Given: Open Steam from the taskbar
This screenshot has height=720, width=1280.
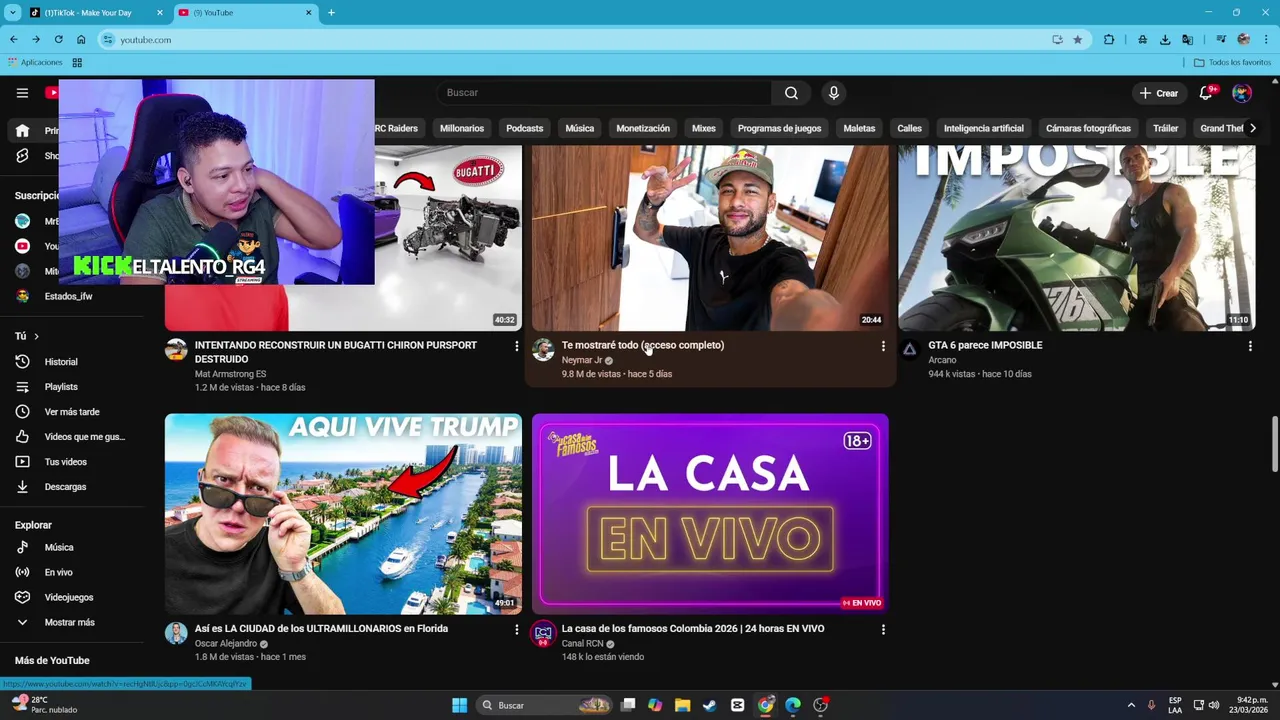Looking at the screenshot, I should (x=710, y=705).
